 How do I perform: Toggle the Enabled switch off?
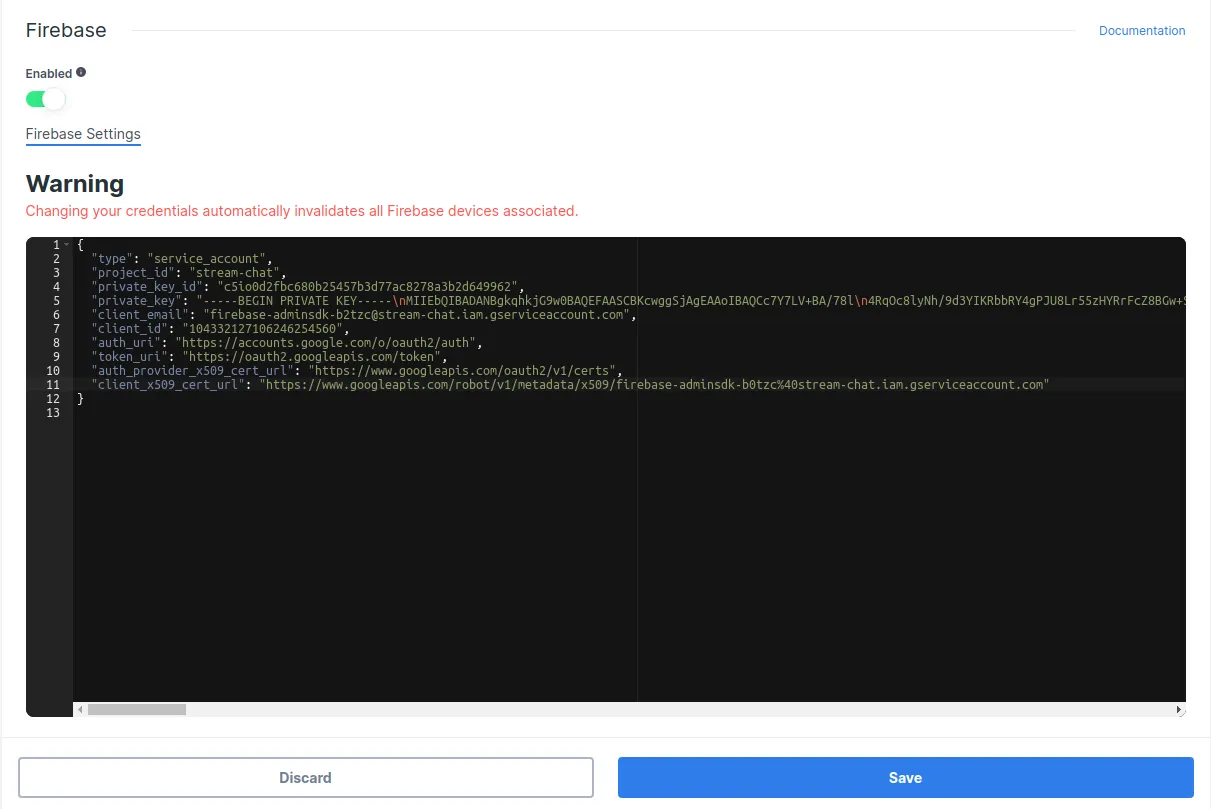46,99
